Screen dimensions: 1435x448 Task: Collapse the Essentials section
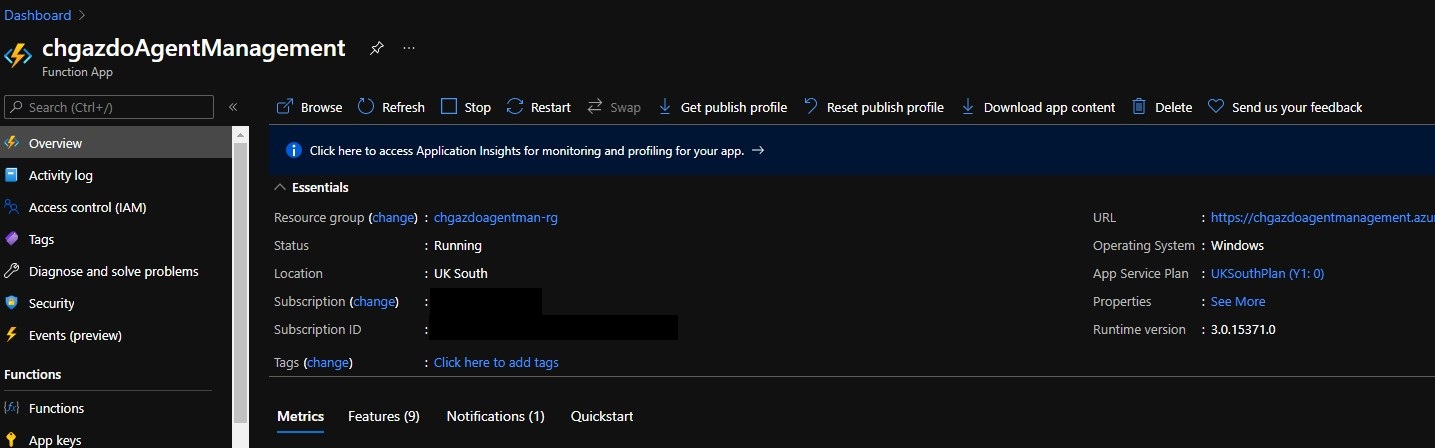tap(281, 187)
